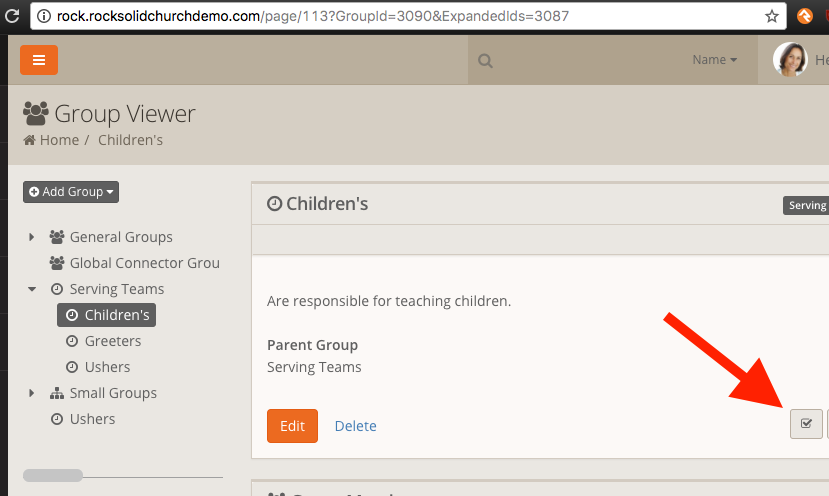Bookmark page with the star icon
The height and width of the screenshot is (496, 829).
click(x=771, y=16)
